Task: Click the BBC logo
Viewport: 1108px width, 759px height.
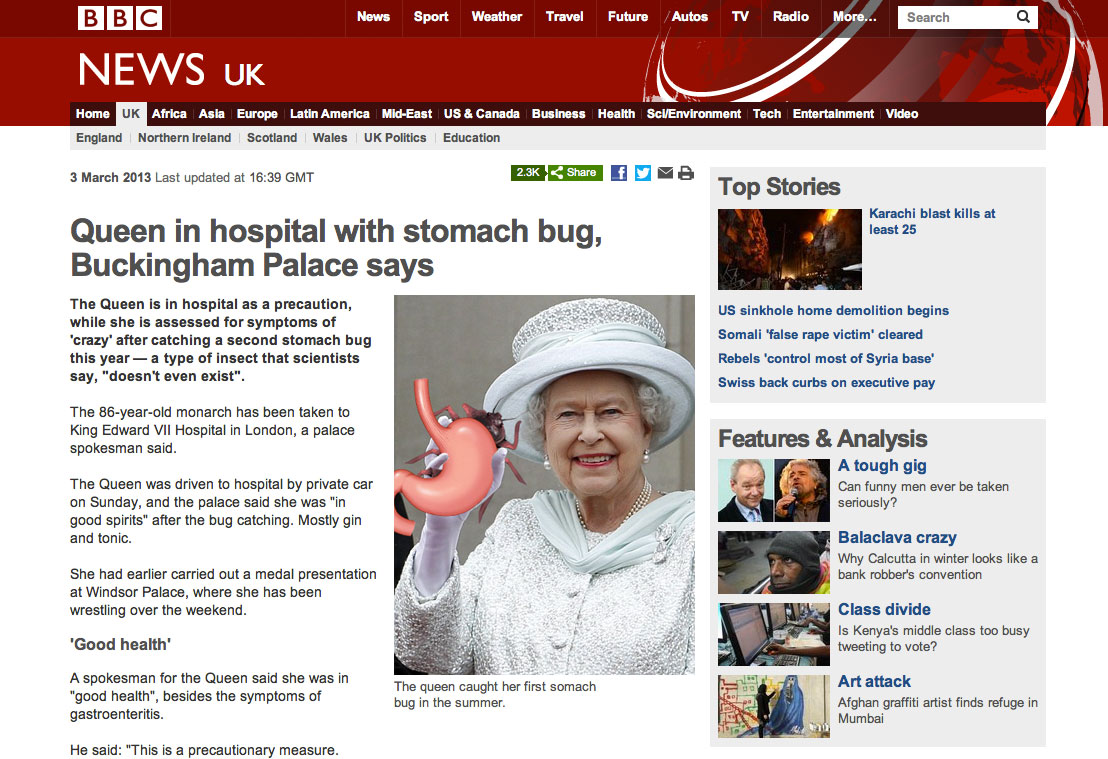Action: click(x=119, y=18)
